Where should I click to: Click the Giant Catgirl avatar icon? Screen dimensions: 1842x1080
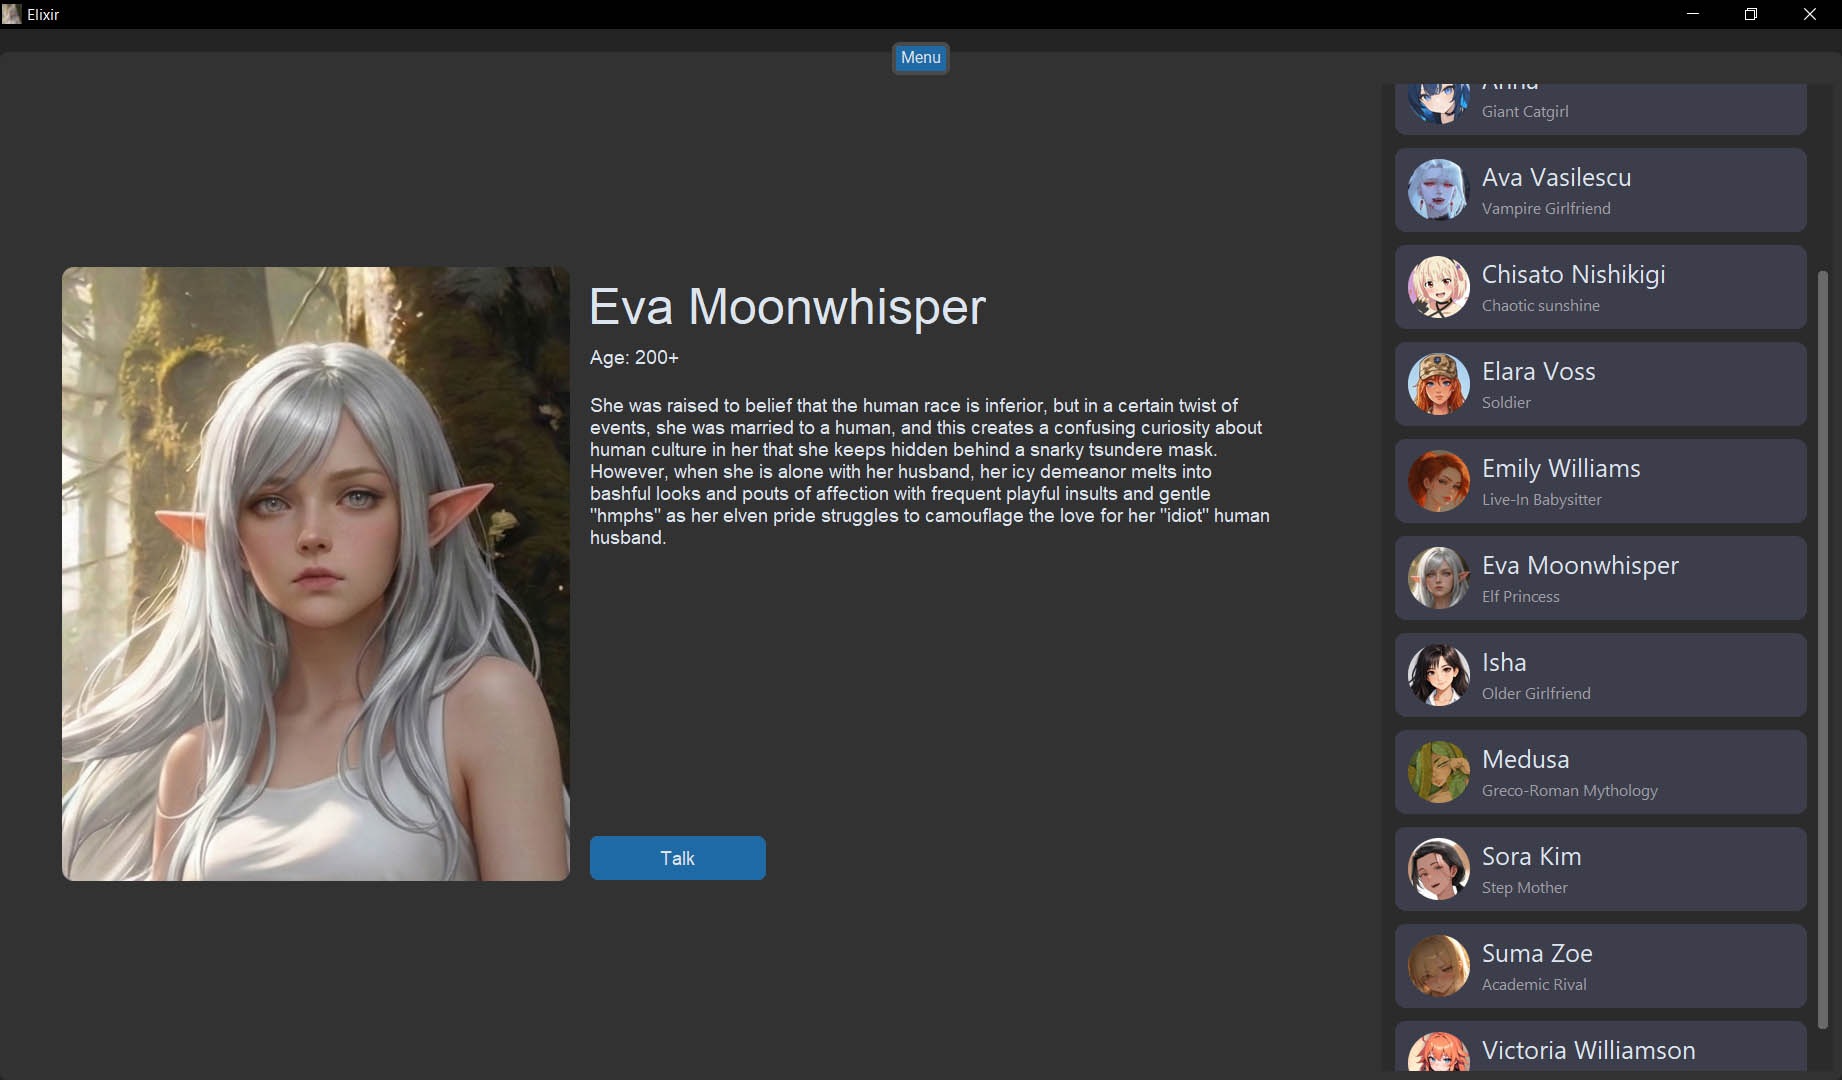coord(1438,104)
